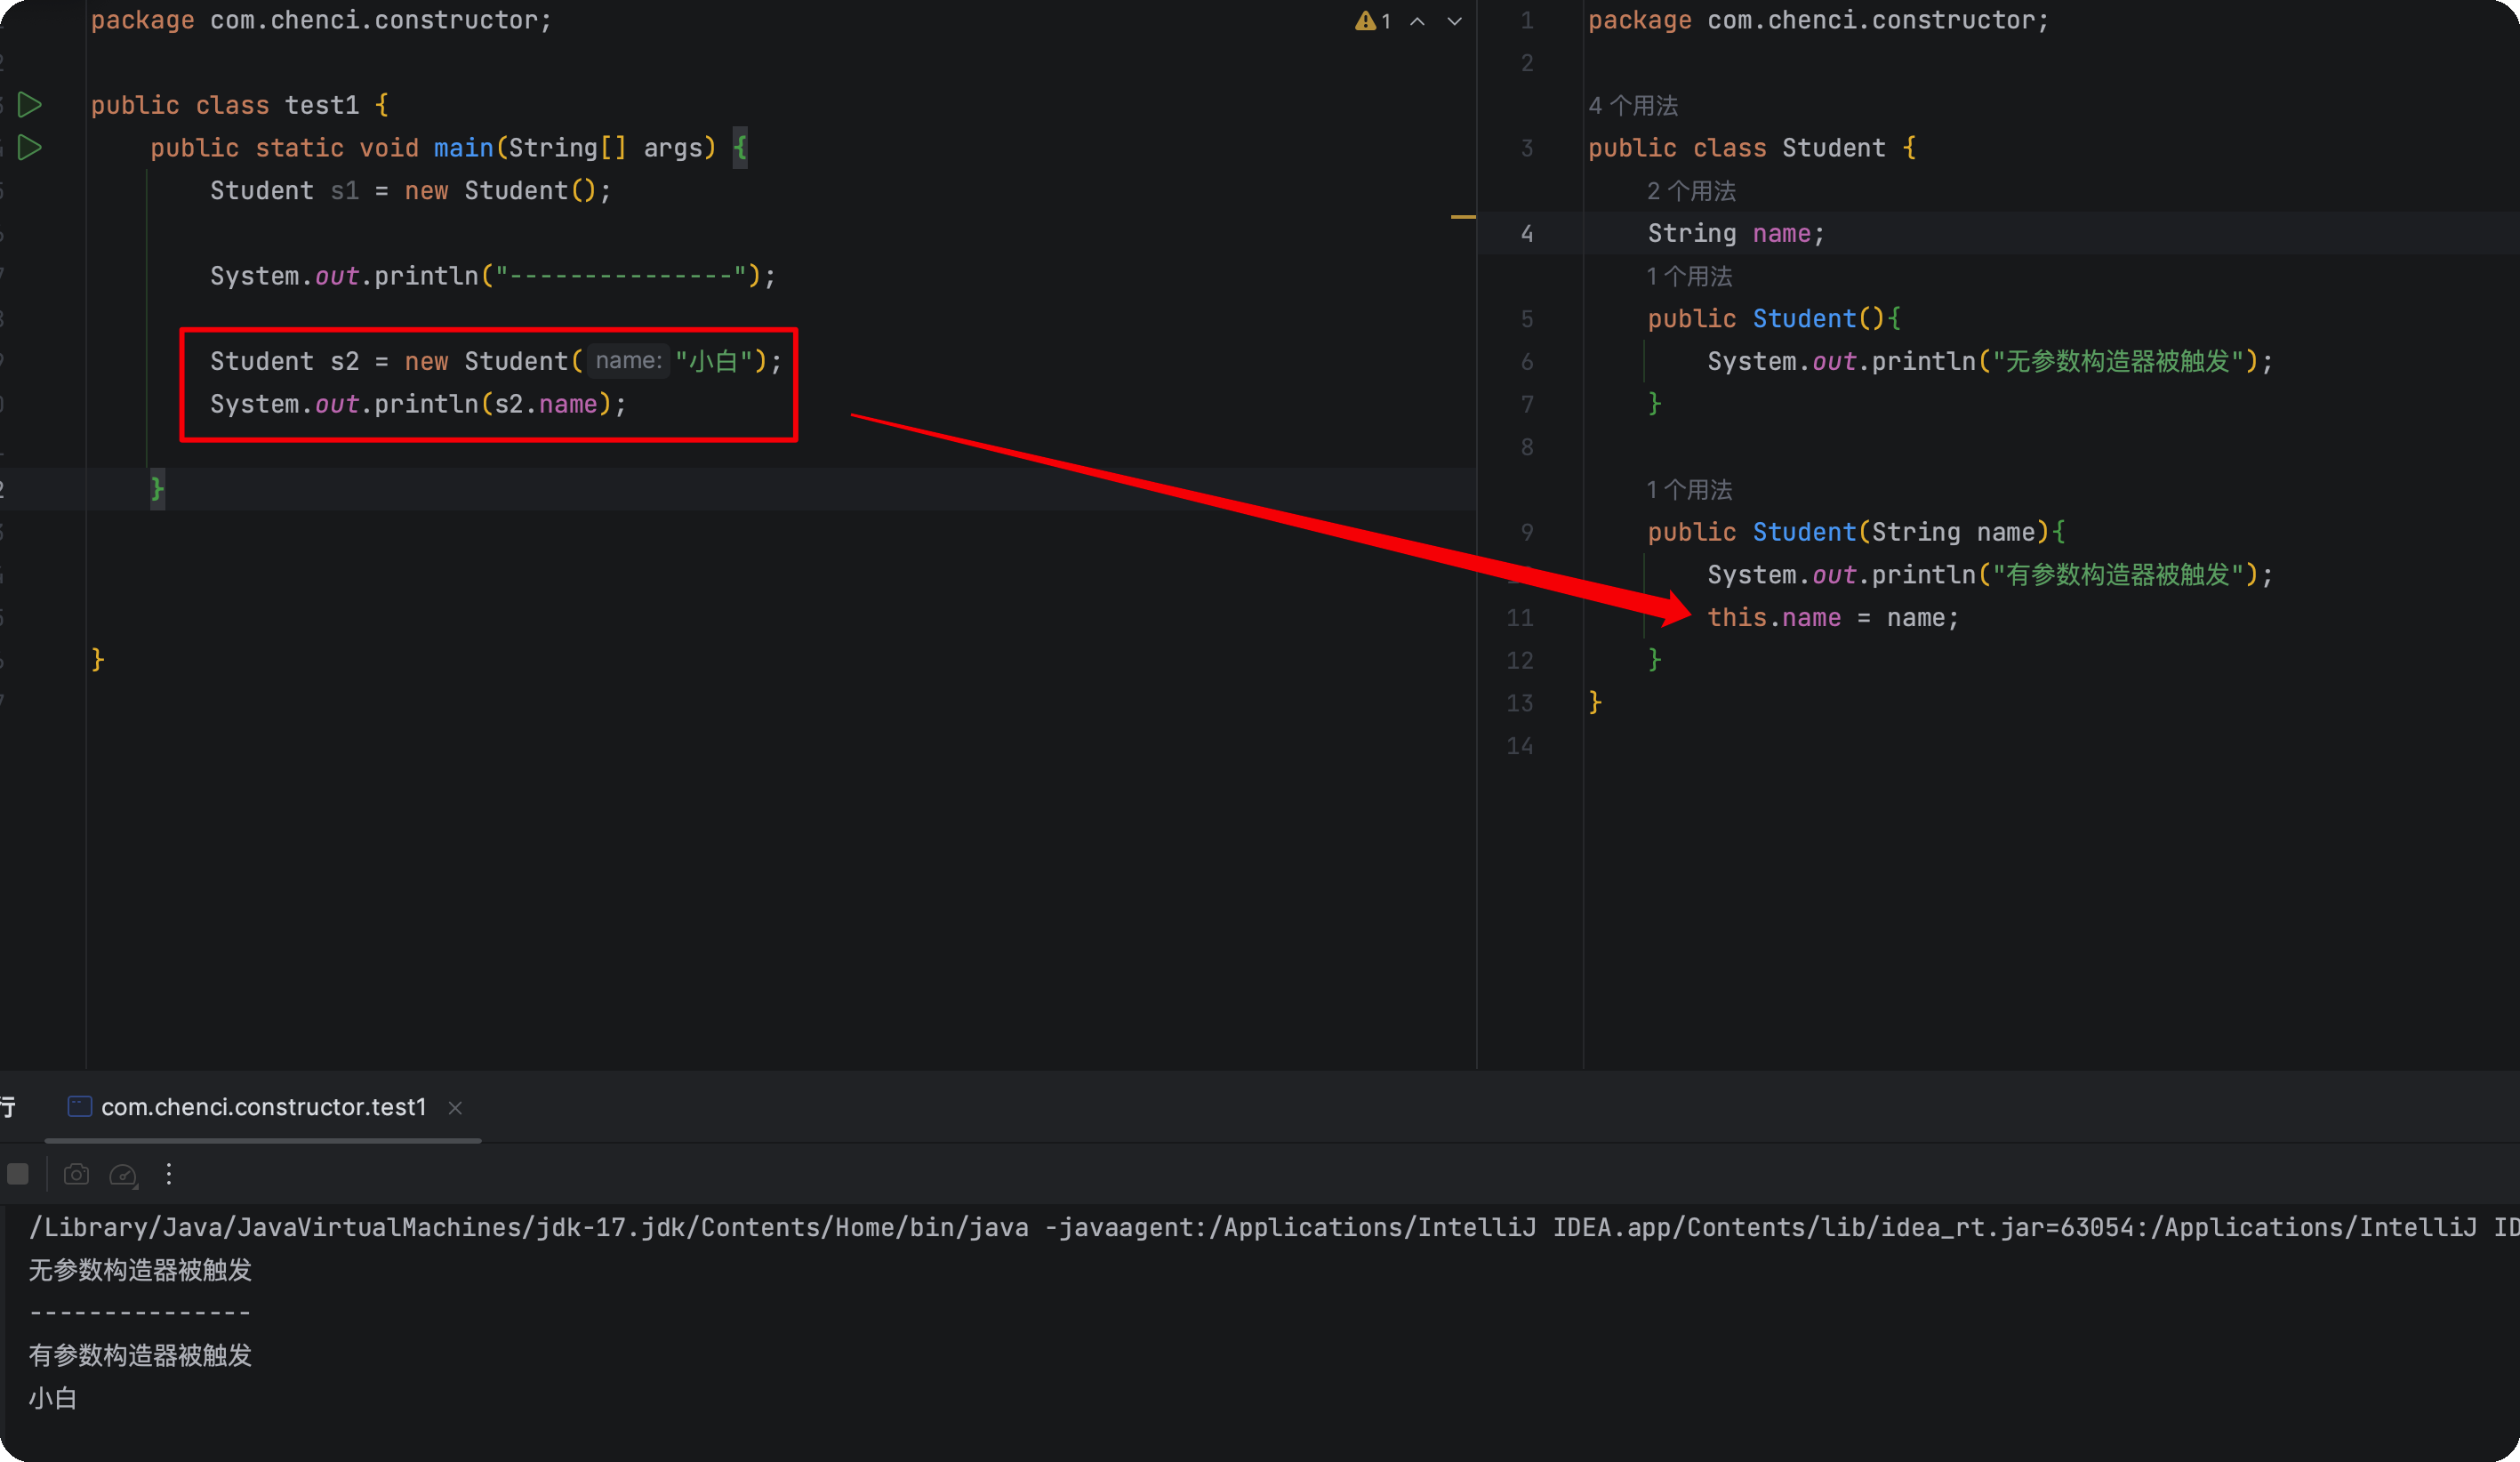The width and height of the screenshot is (2520, 1462).
Task: Click the run console tab icon
Action: tap(79, 1106)
